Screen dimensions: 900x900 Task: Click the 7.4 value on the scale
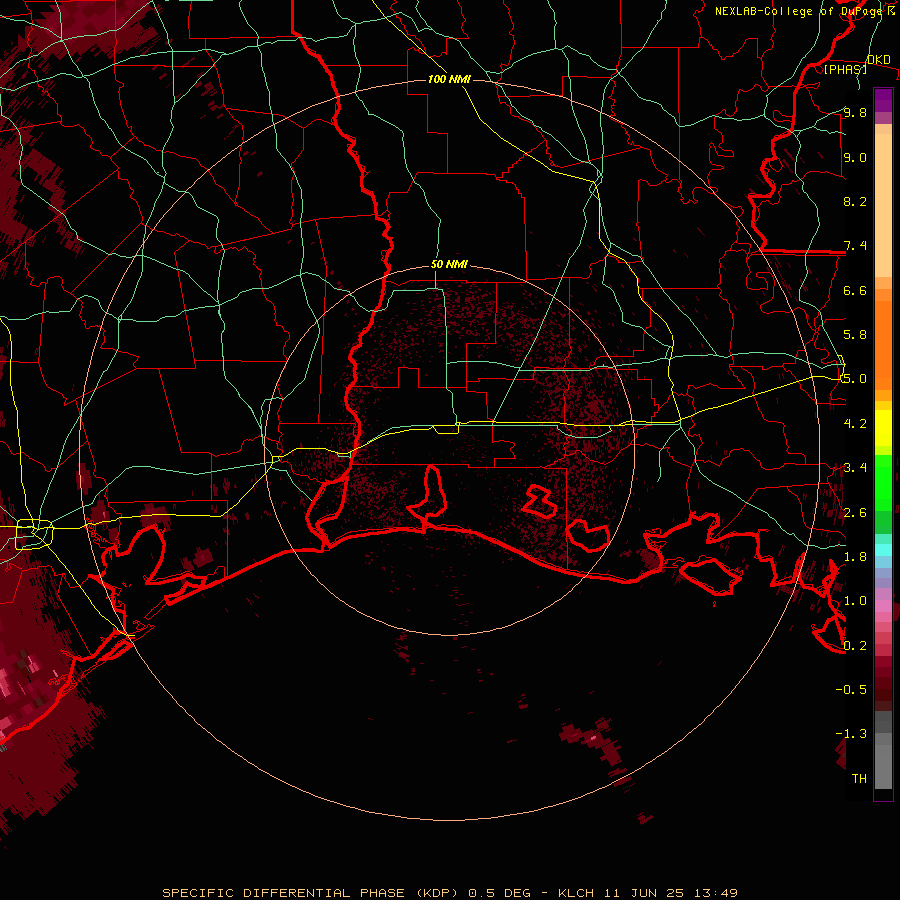tap(855, 246)
